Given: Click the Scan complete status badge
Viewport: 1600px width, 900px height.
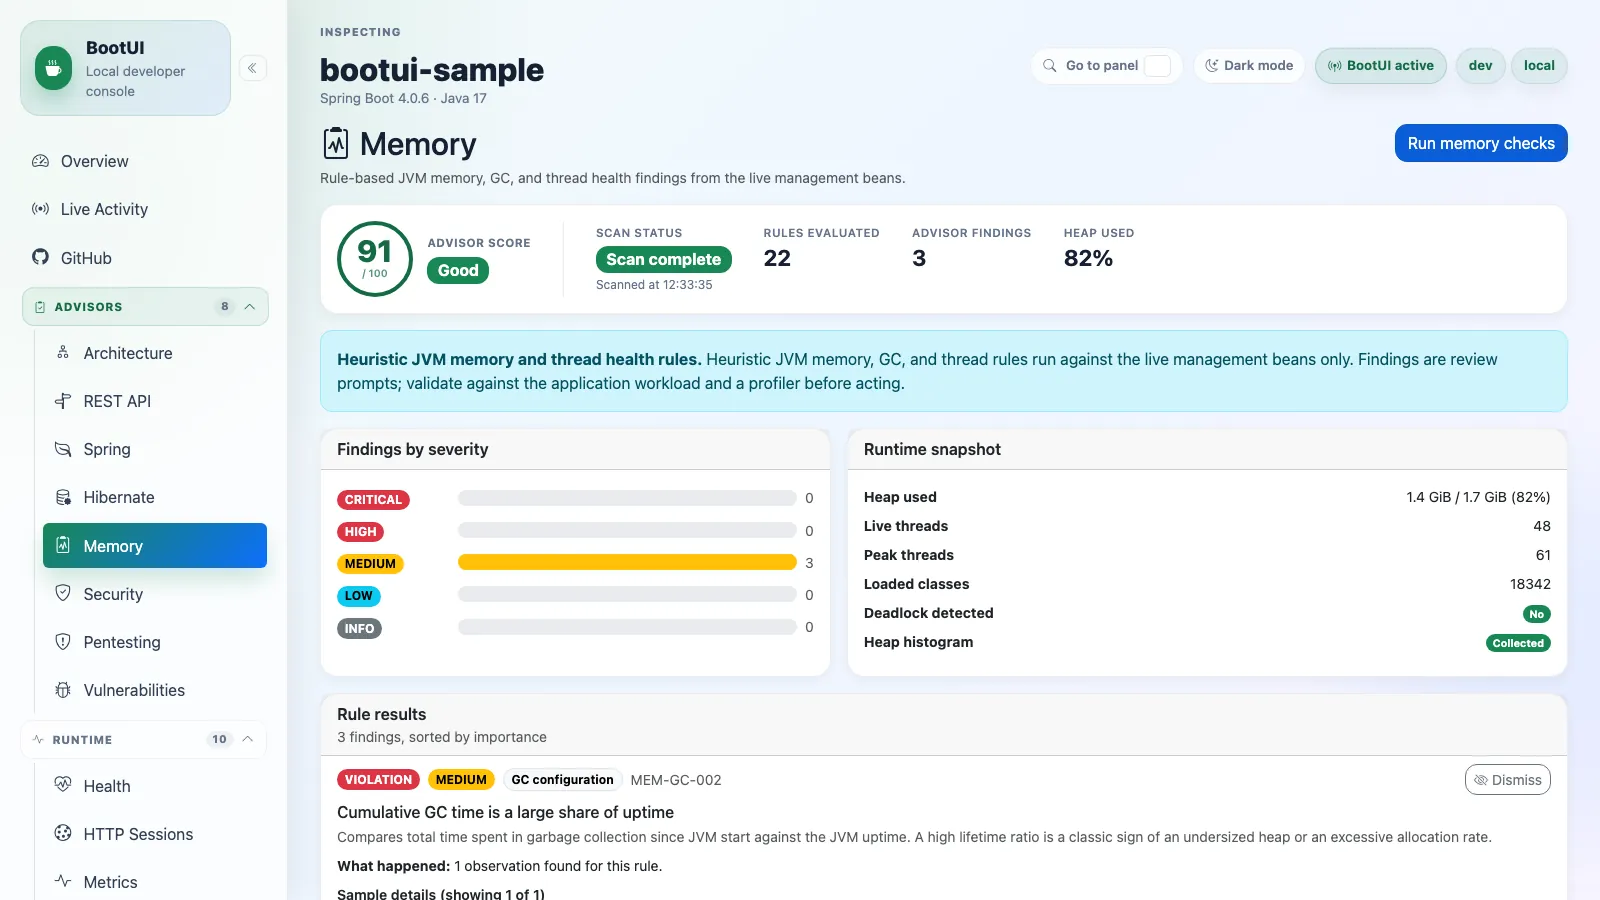Looking at the screenshot, I should (x=664, y=259).
